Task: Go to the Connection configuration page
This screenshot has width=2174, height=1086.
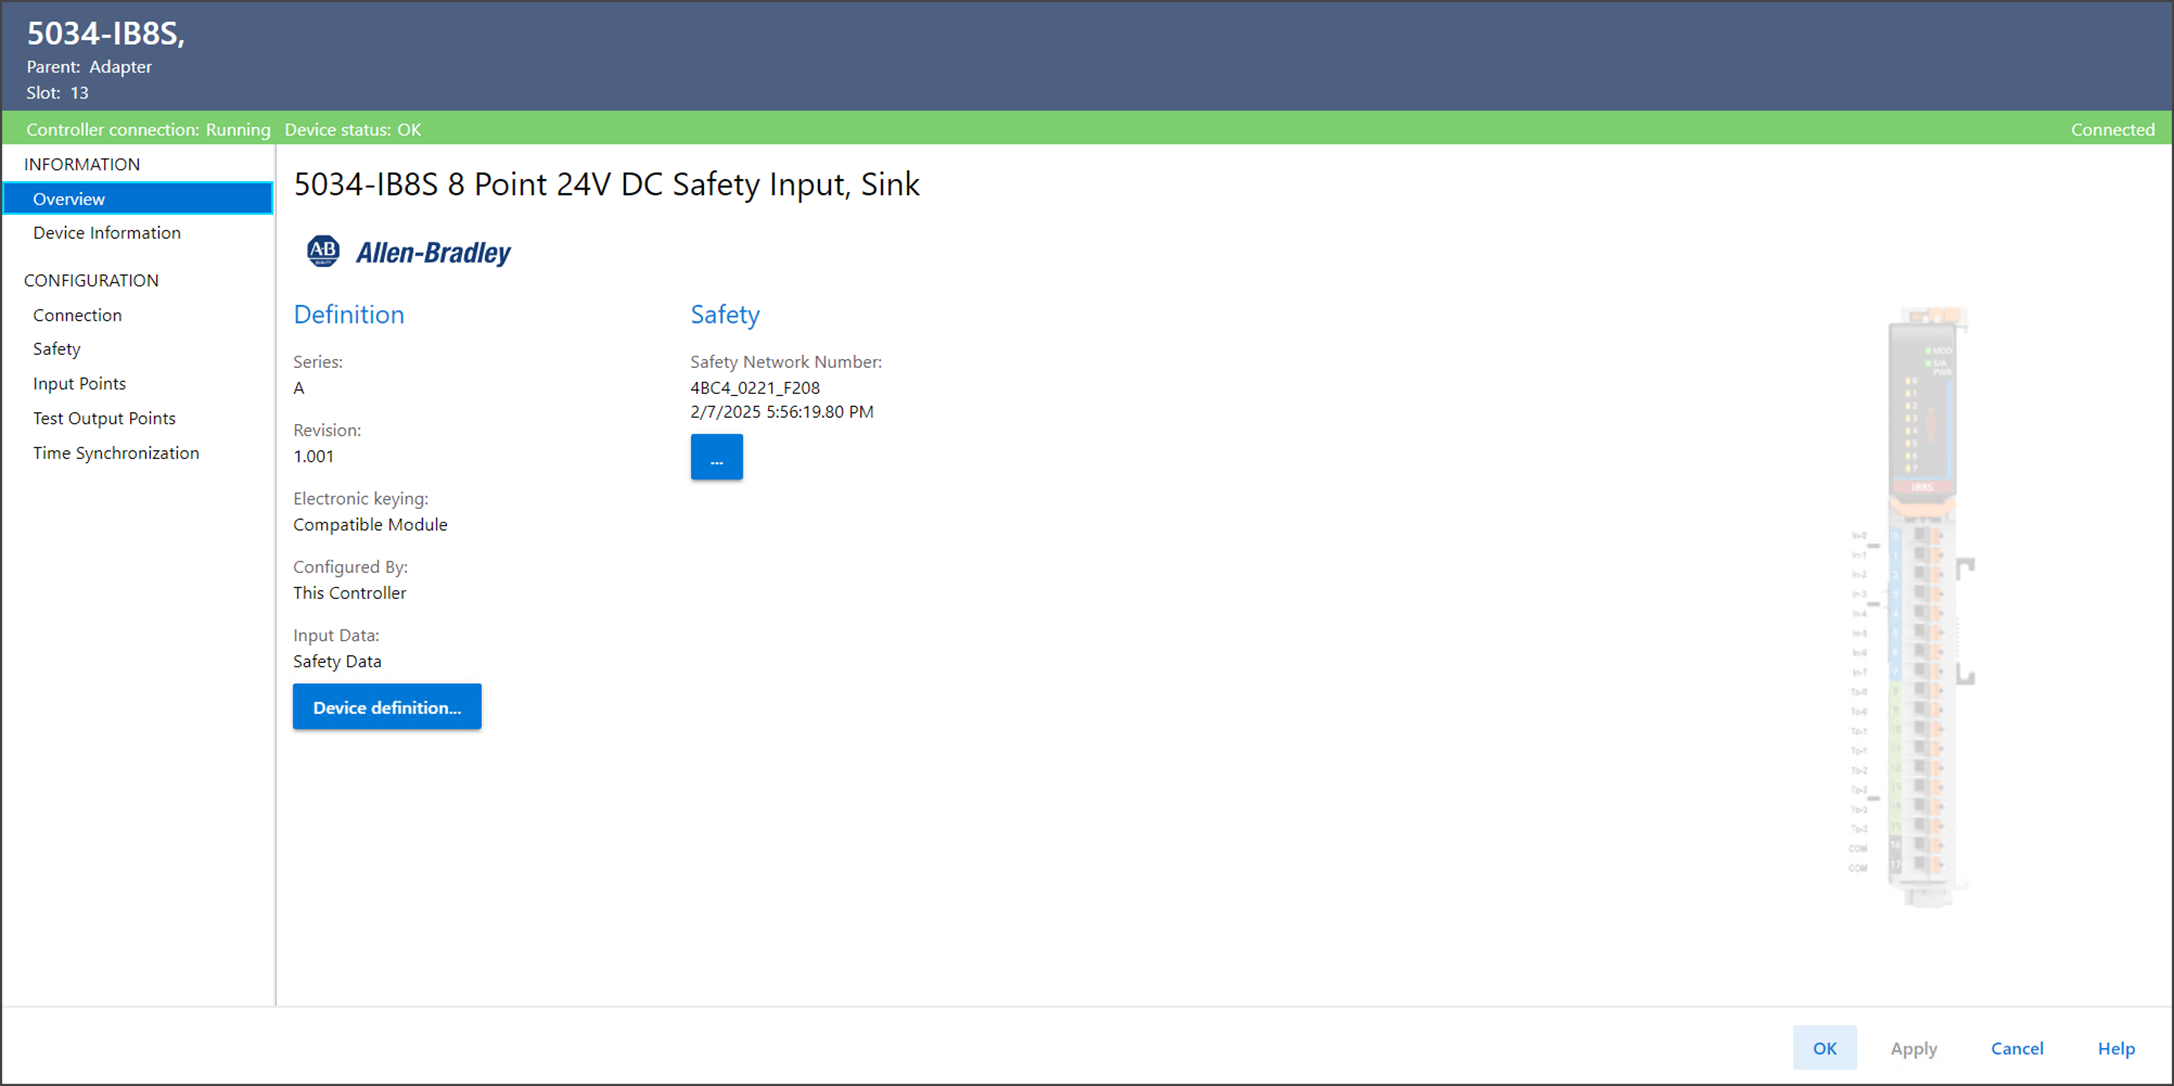Action: click(x=77, y=315)
